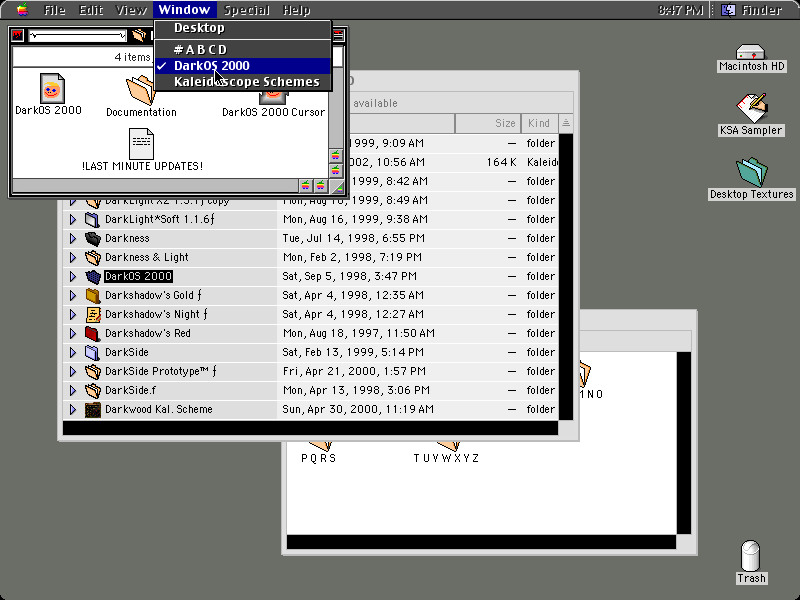Expand the Darkshadow's Night disclosure triangle
Viewport: 800px width, 600px height.
[x=72, y=314]
